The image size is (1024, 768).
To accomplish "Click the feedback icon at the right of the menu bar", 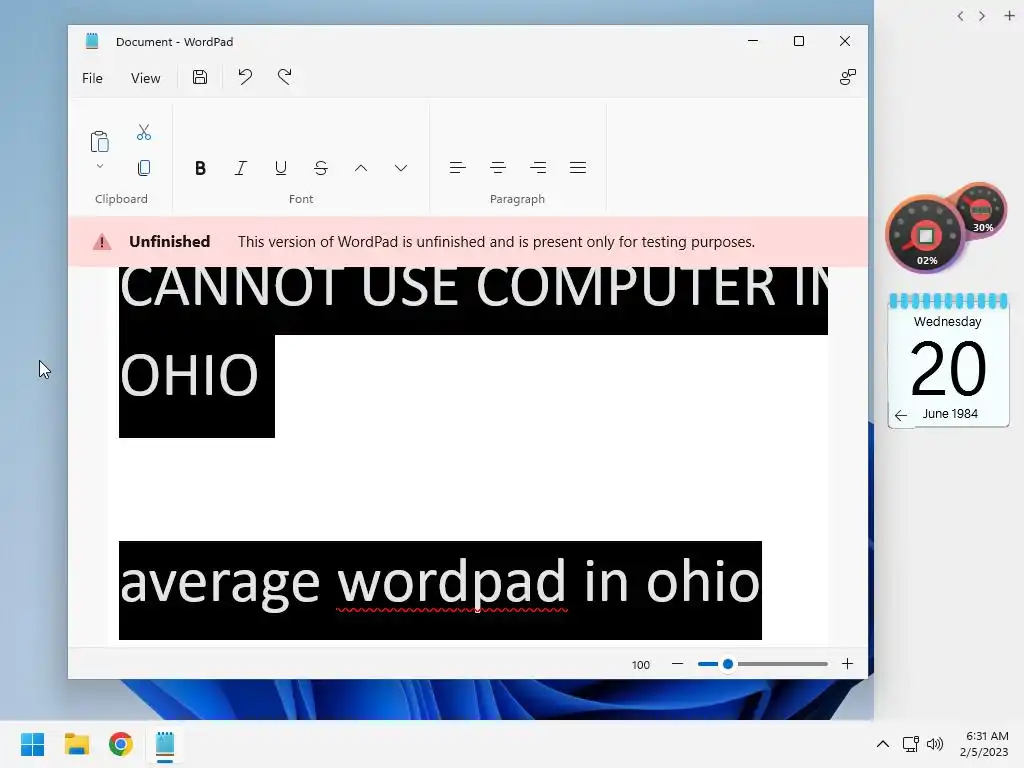I will coord(848,77).
